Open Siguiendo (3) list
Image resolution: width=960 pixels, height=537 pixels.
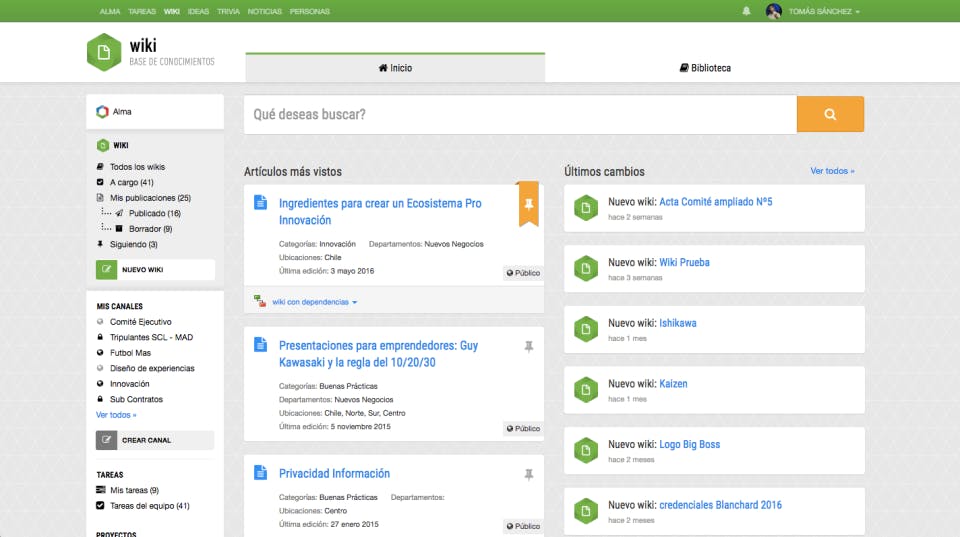coord(133,244)
